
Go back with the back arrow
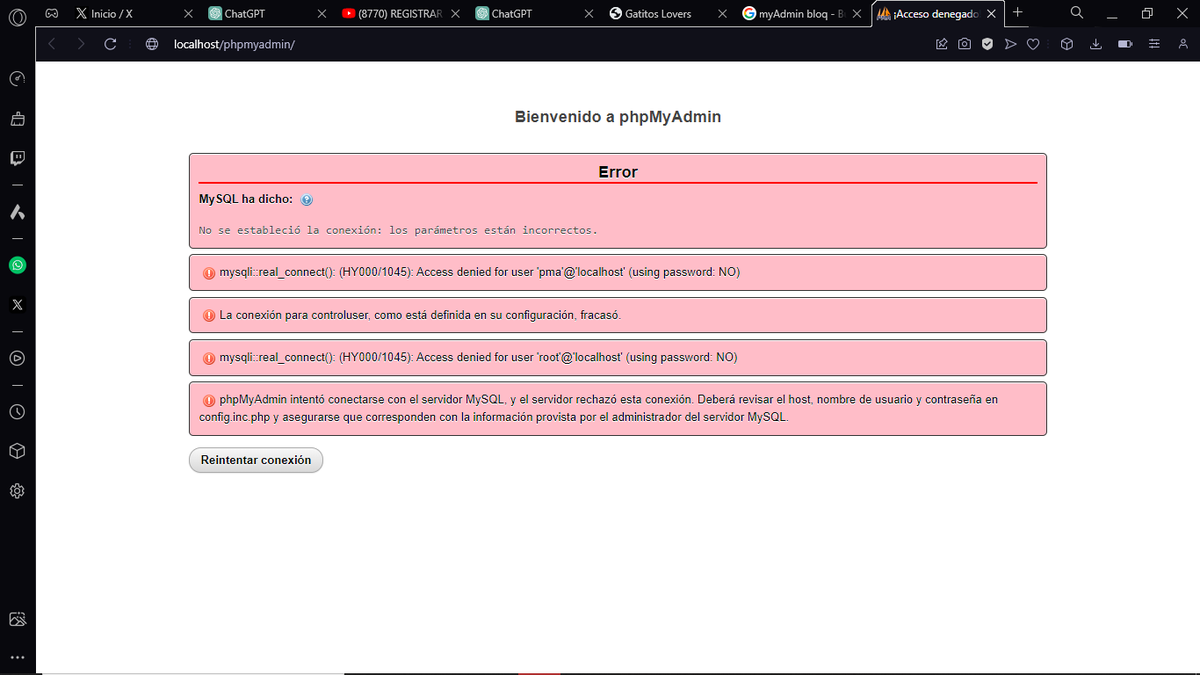point(52,44)
